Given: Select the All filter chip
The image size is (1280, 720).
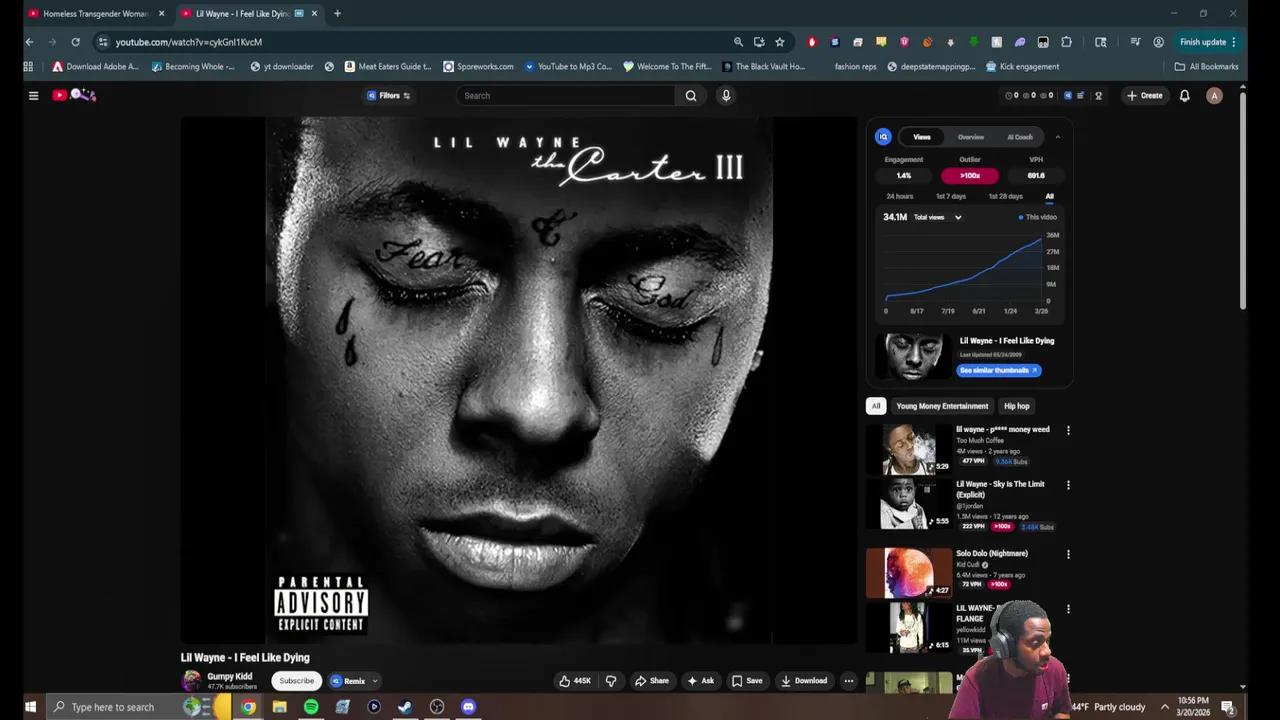Looking at the screenshot, I should [876, 406].
